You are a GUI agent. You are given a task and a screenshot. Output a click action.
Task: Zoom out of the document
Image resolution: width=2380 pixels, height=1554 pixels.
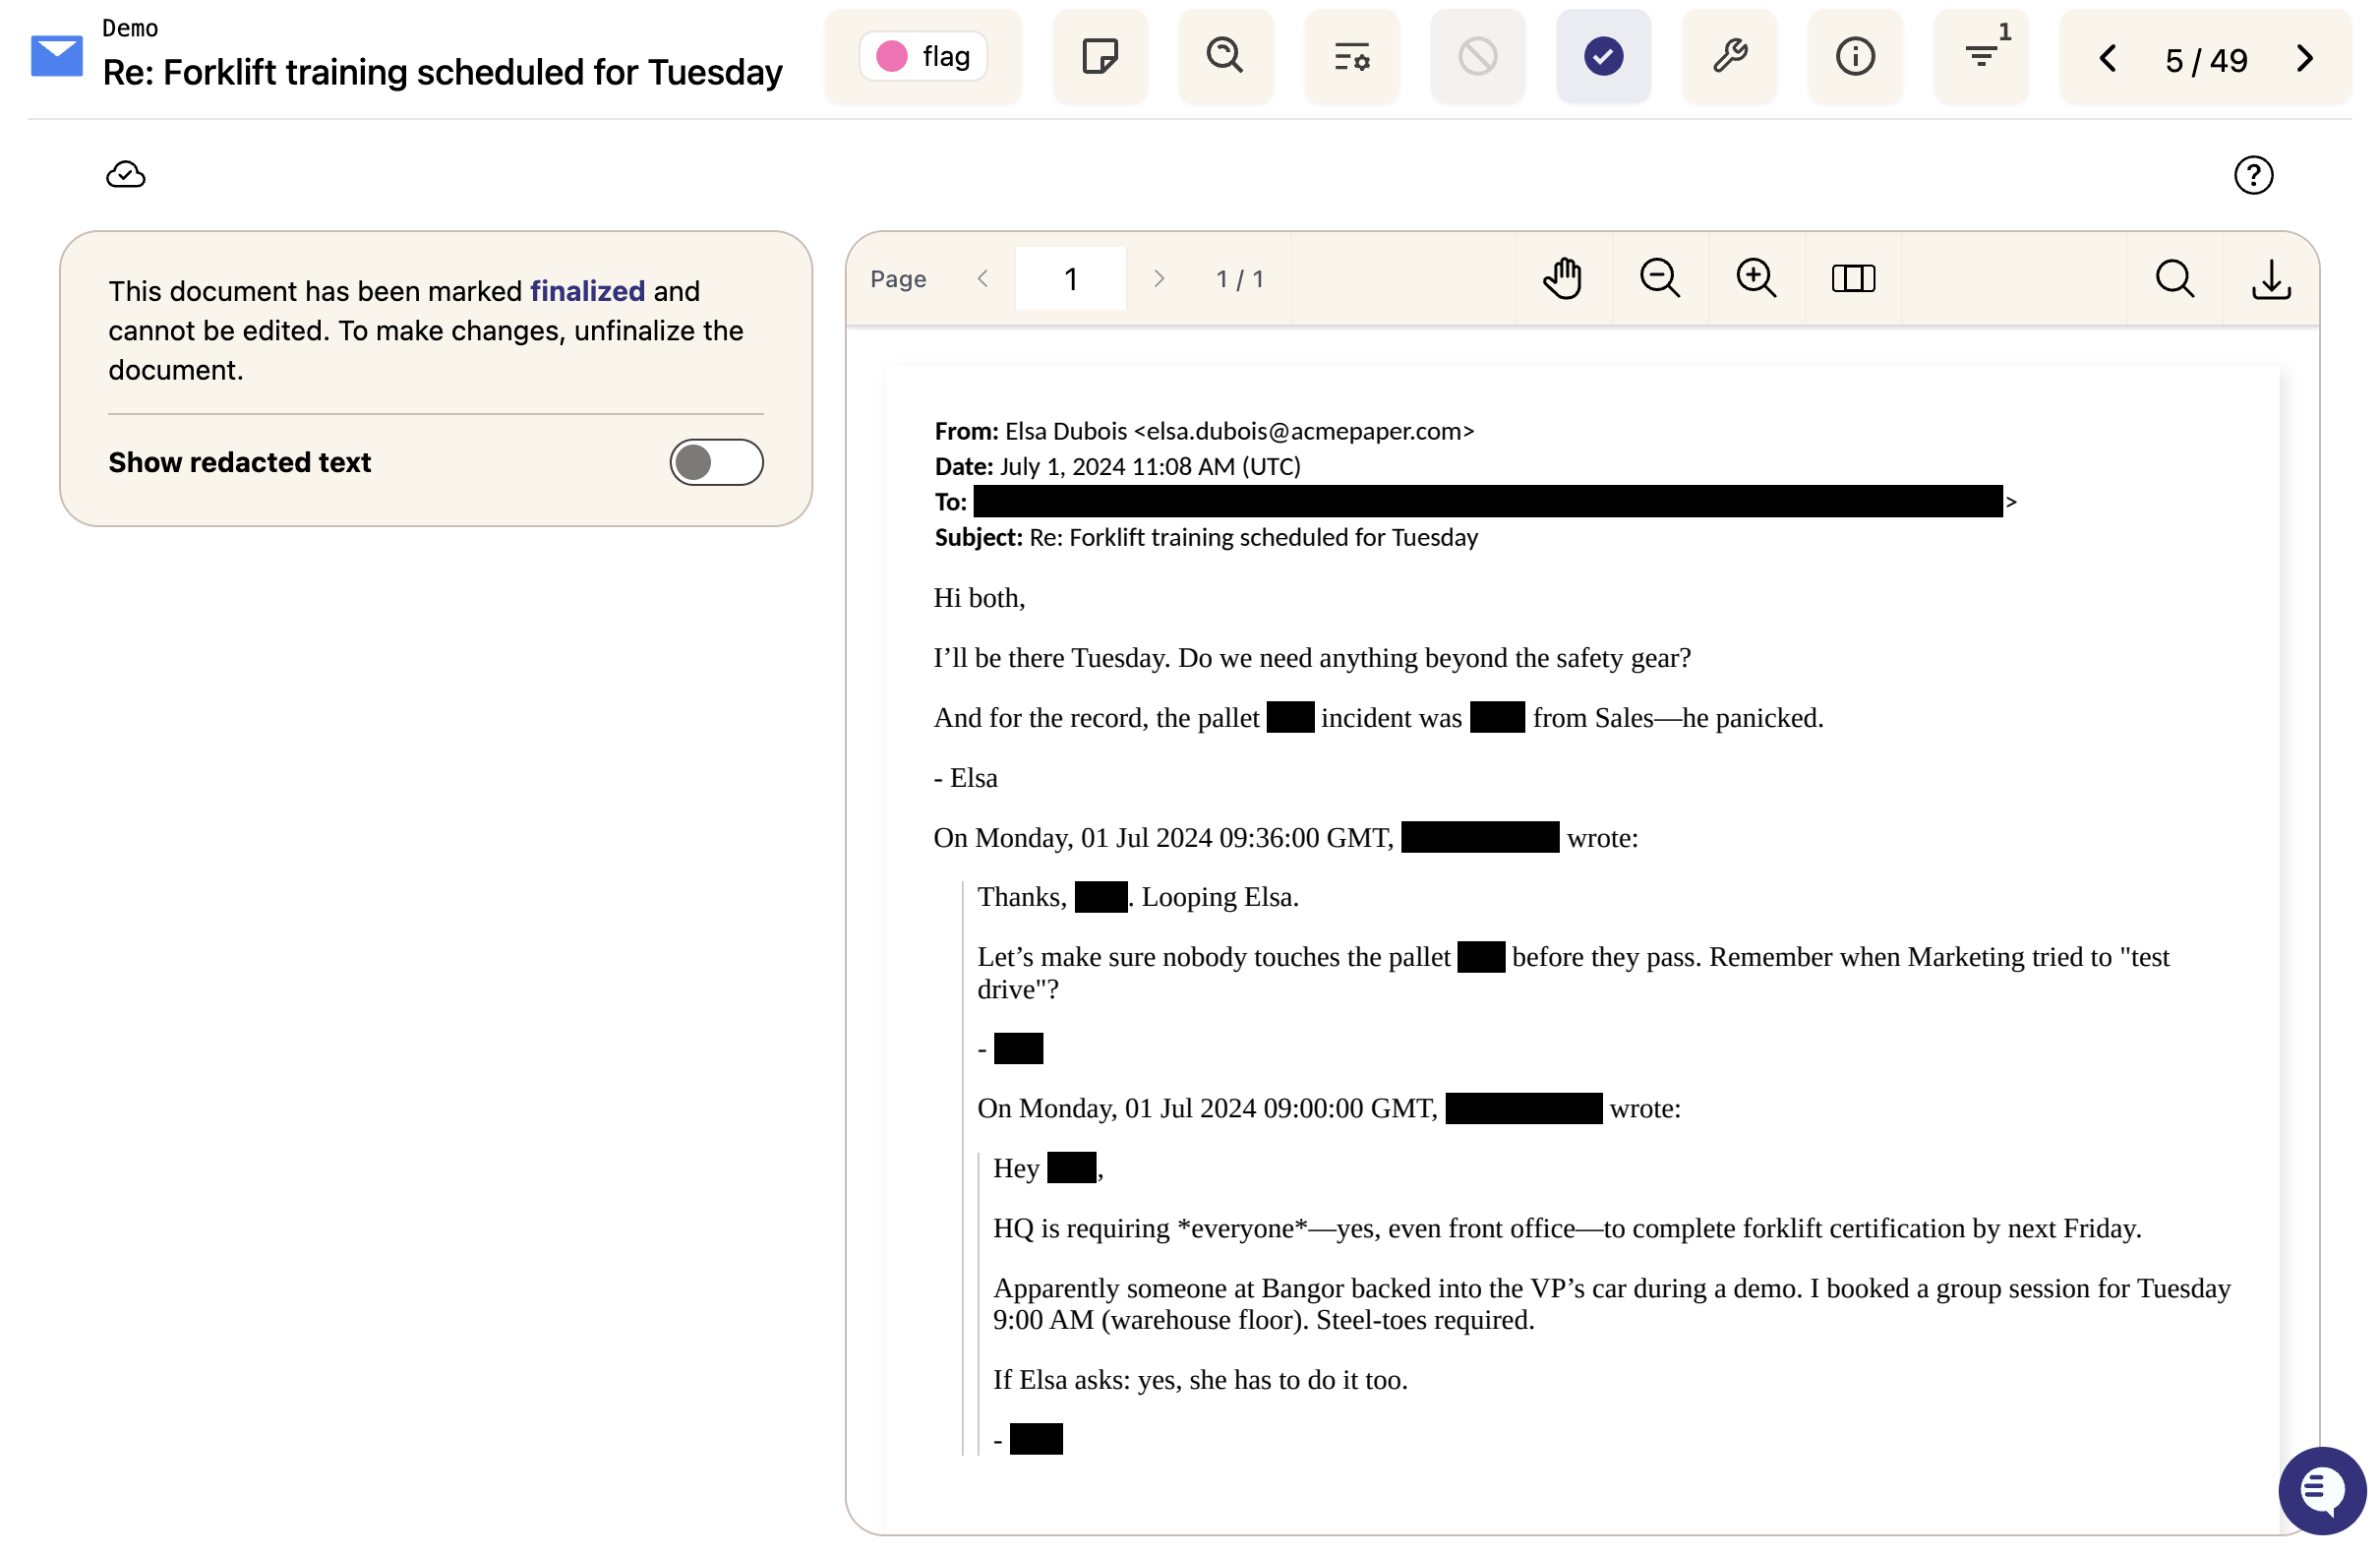click(x=1660, y=279)
